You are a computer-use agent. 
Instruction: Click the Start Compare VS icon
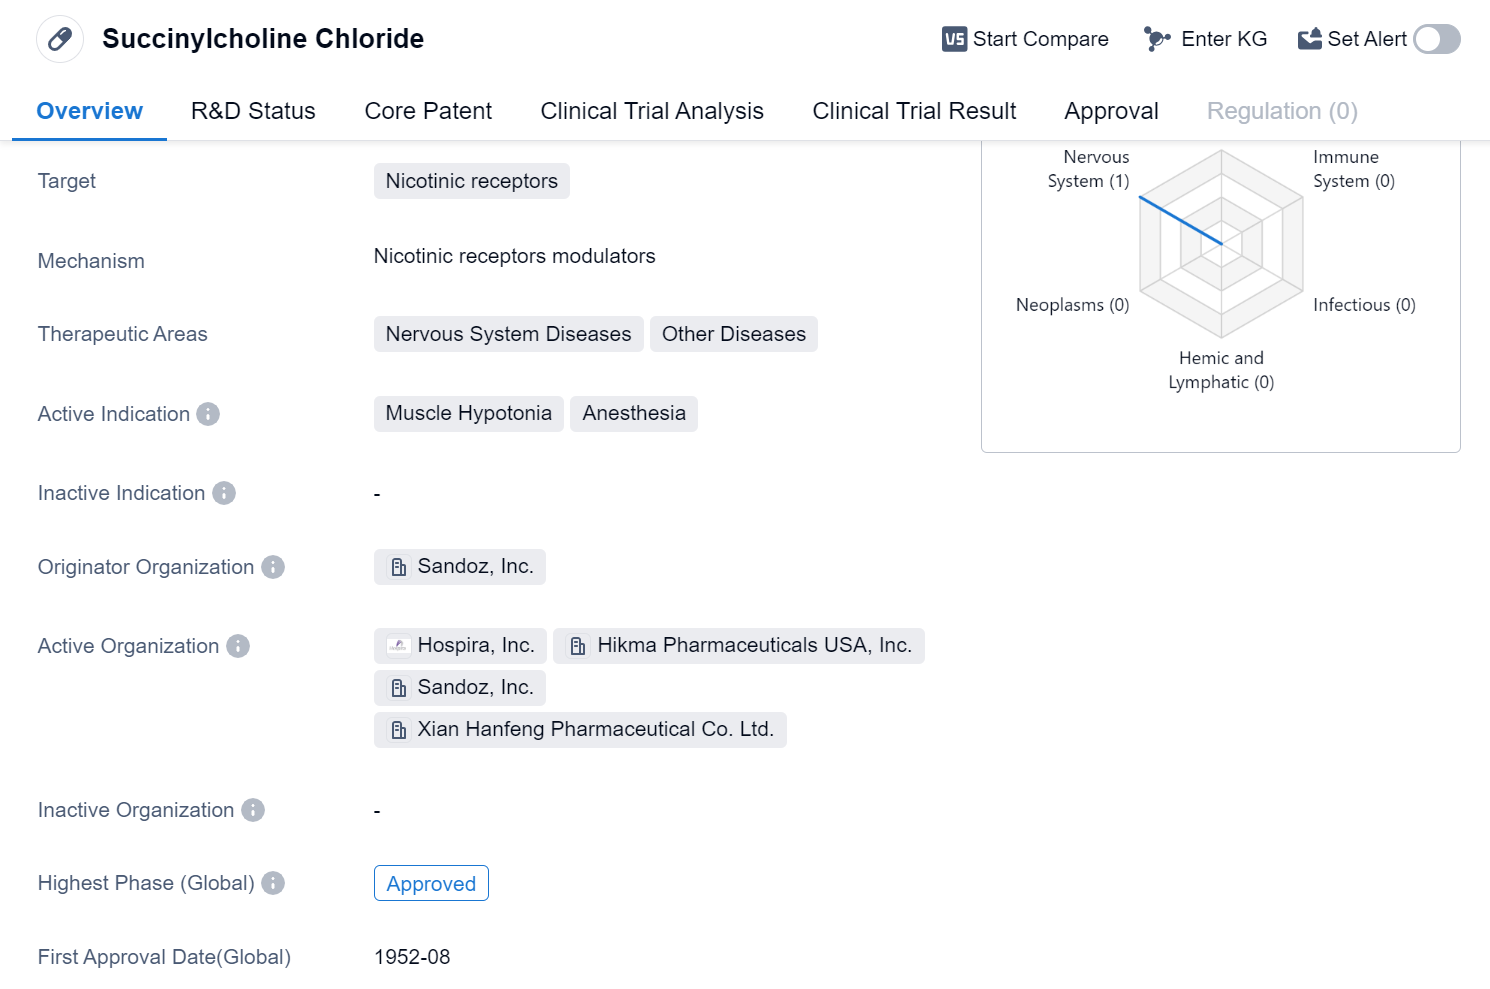(x=954, y=39)
